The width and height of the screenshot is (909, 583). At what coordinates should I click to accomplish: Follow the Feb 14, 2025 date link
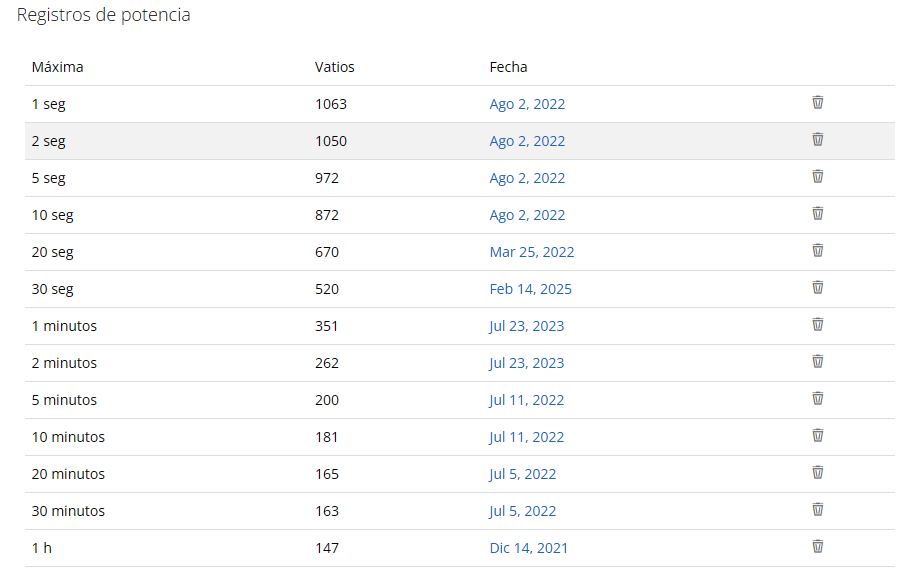(x=530, y=289)
